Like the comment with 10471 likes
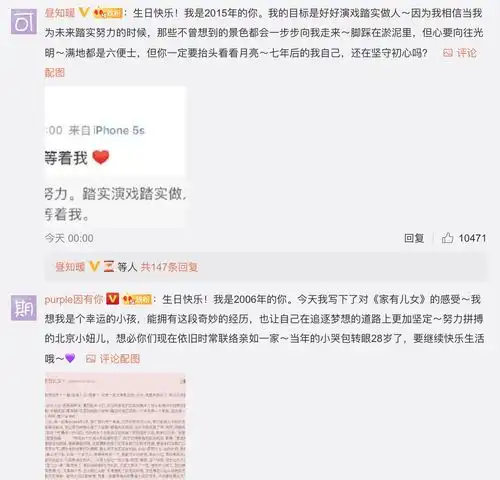500x480 pixels. click(x=447, y=238)
